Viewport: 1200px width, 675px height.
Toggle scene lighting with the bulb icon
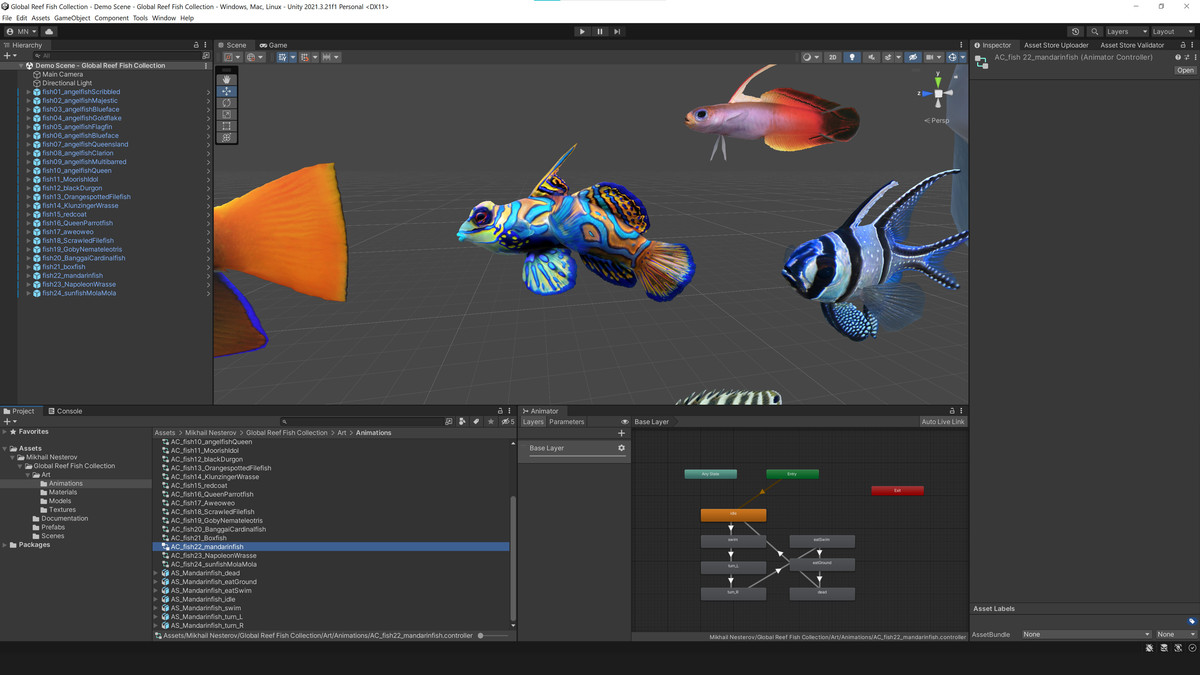pos(852,57)
